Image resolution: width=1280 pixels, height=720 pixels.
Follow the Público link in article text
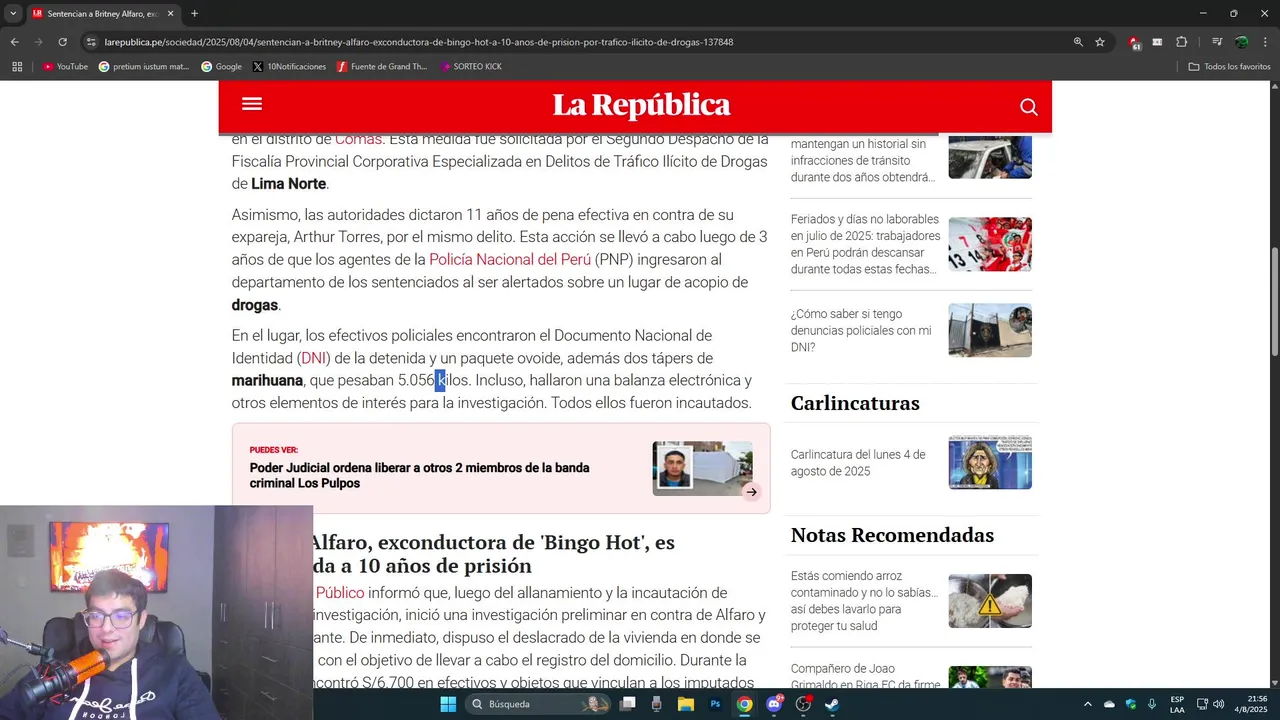(x=340, y=593)
